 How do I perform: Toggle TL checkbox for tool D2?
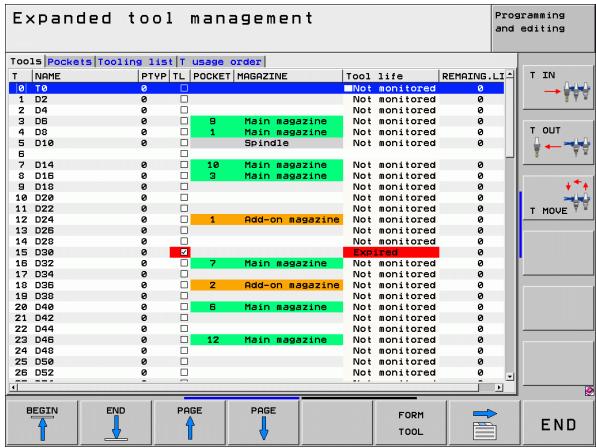(184, 99)
